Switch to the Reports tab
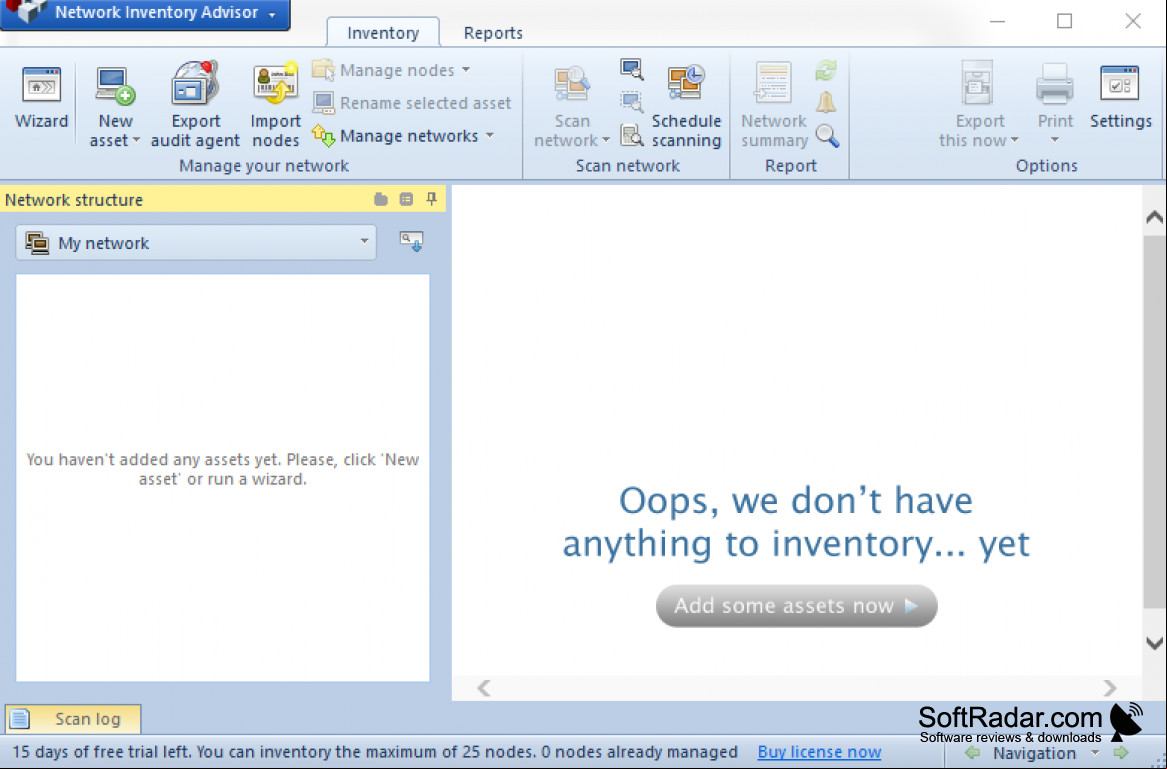This screenshot has height=769, width=1167. pyautogui.click(x=493, y=33)
